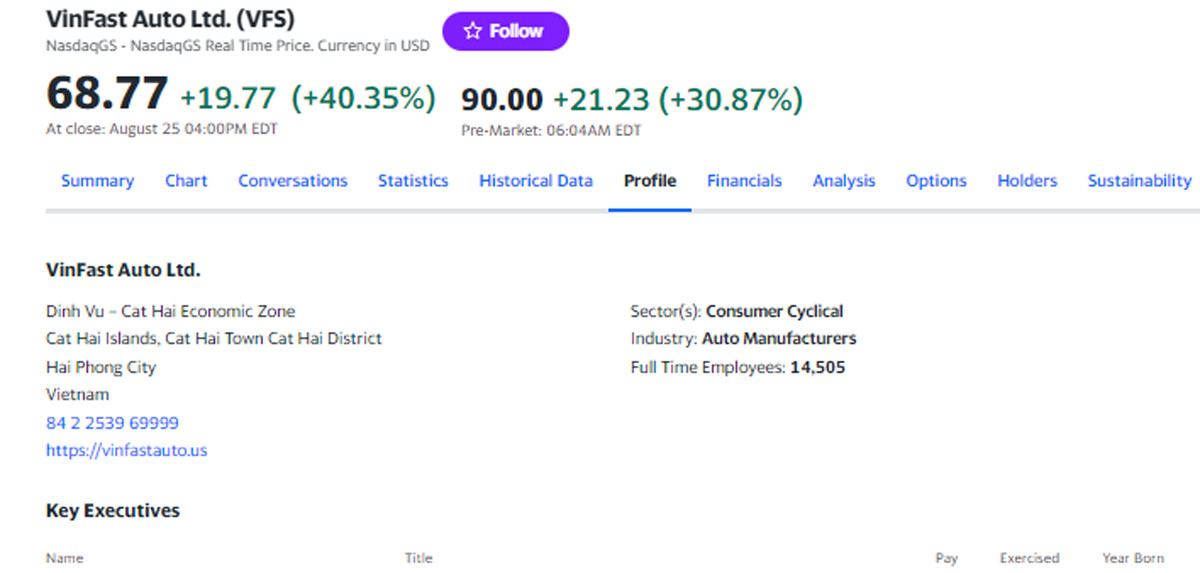Image resolution: width=1200 pixels, height=573 pixels.
Task: Open the Sustainability tab
Action: [1139, 181]
